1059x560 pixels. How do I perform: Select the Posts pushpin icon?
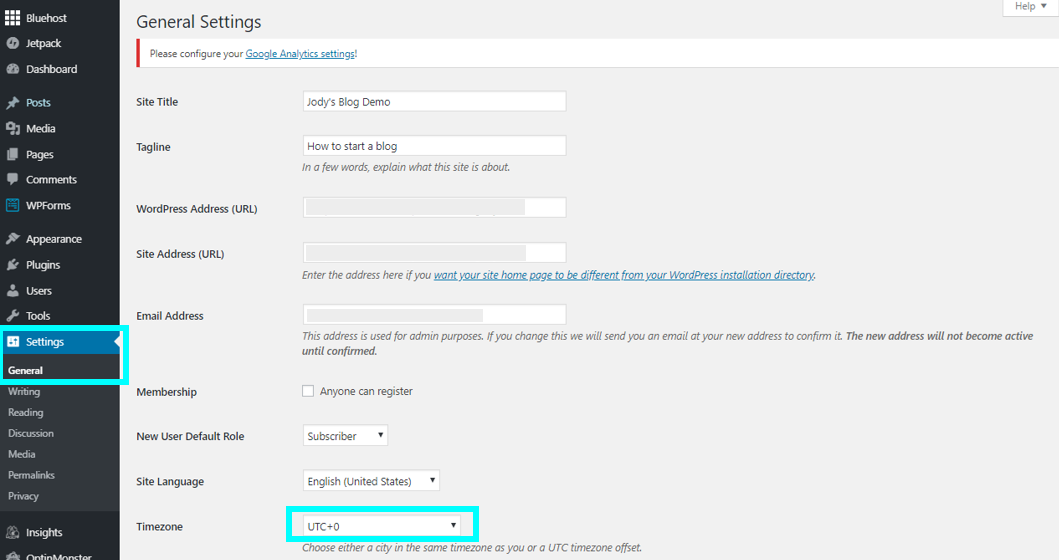click(x=12, y=103)
